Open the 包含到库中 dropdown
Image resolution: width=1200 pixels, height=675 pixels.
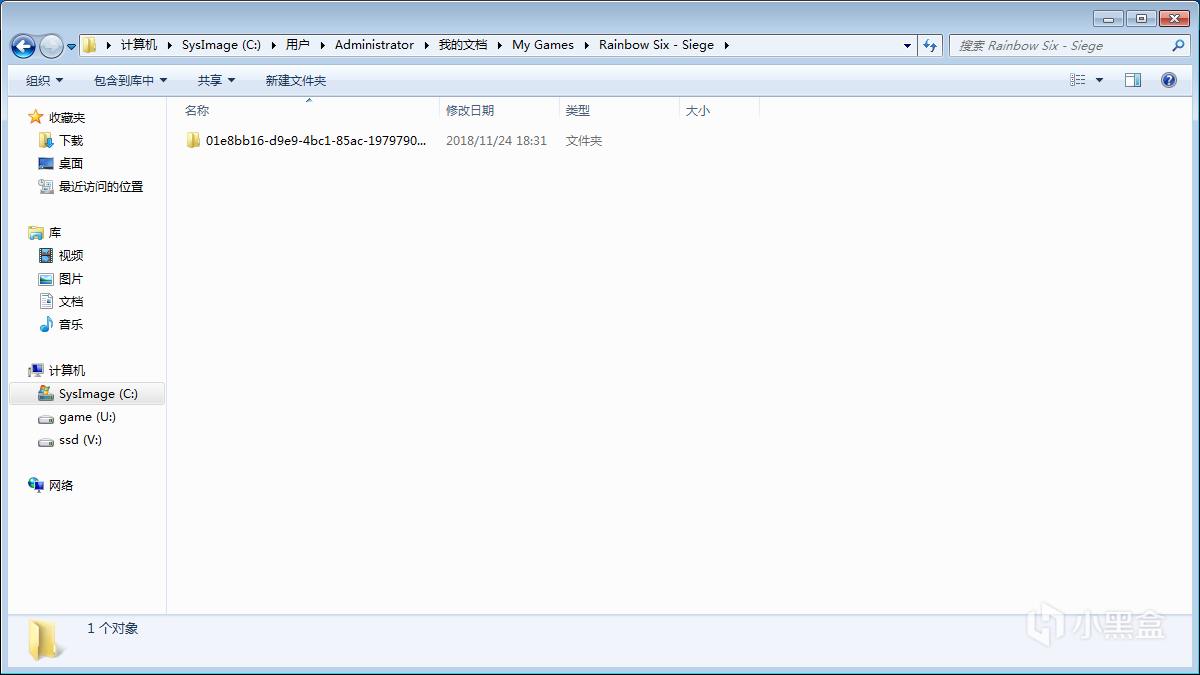(x=130, y=80)
